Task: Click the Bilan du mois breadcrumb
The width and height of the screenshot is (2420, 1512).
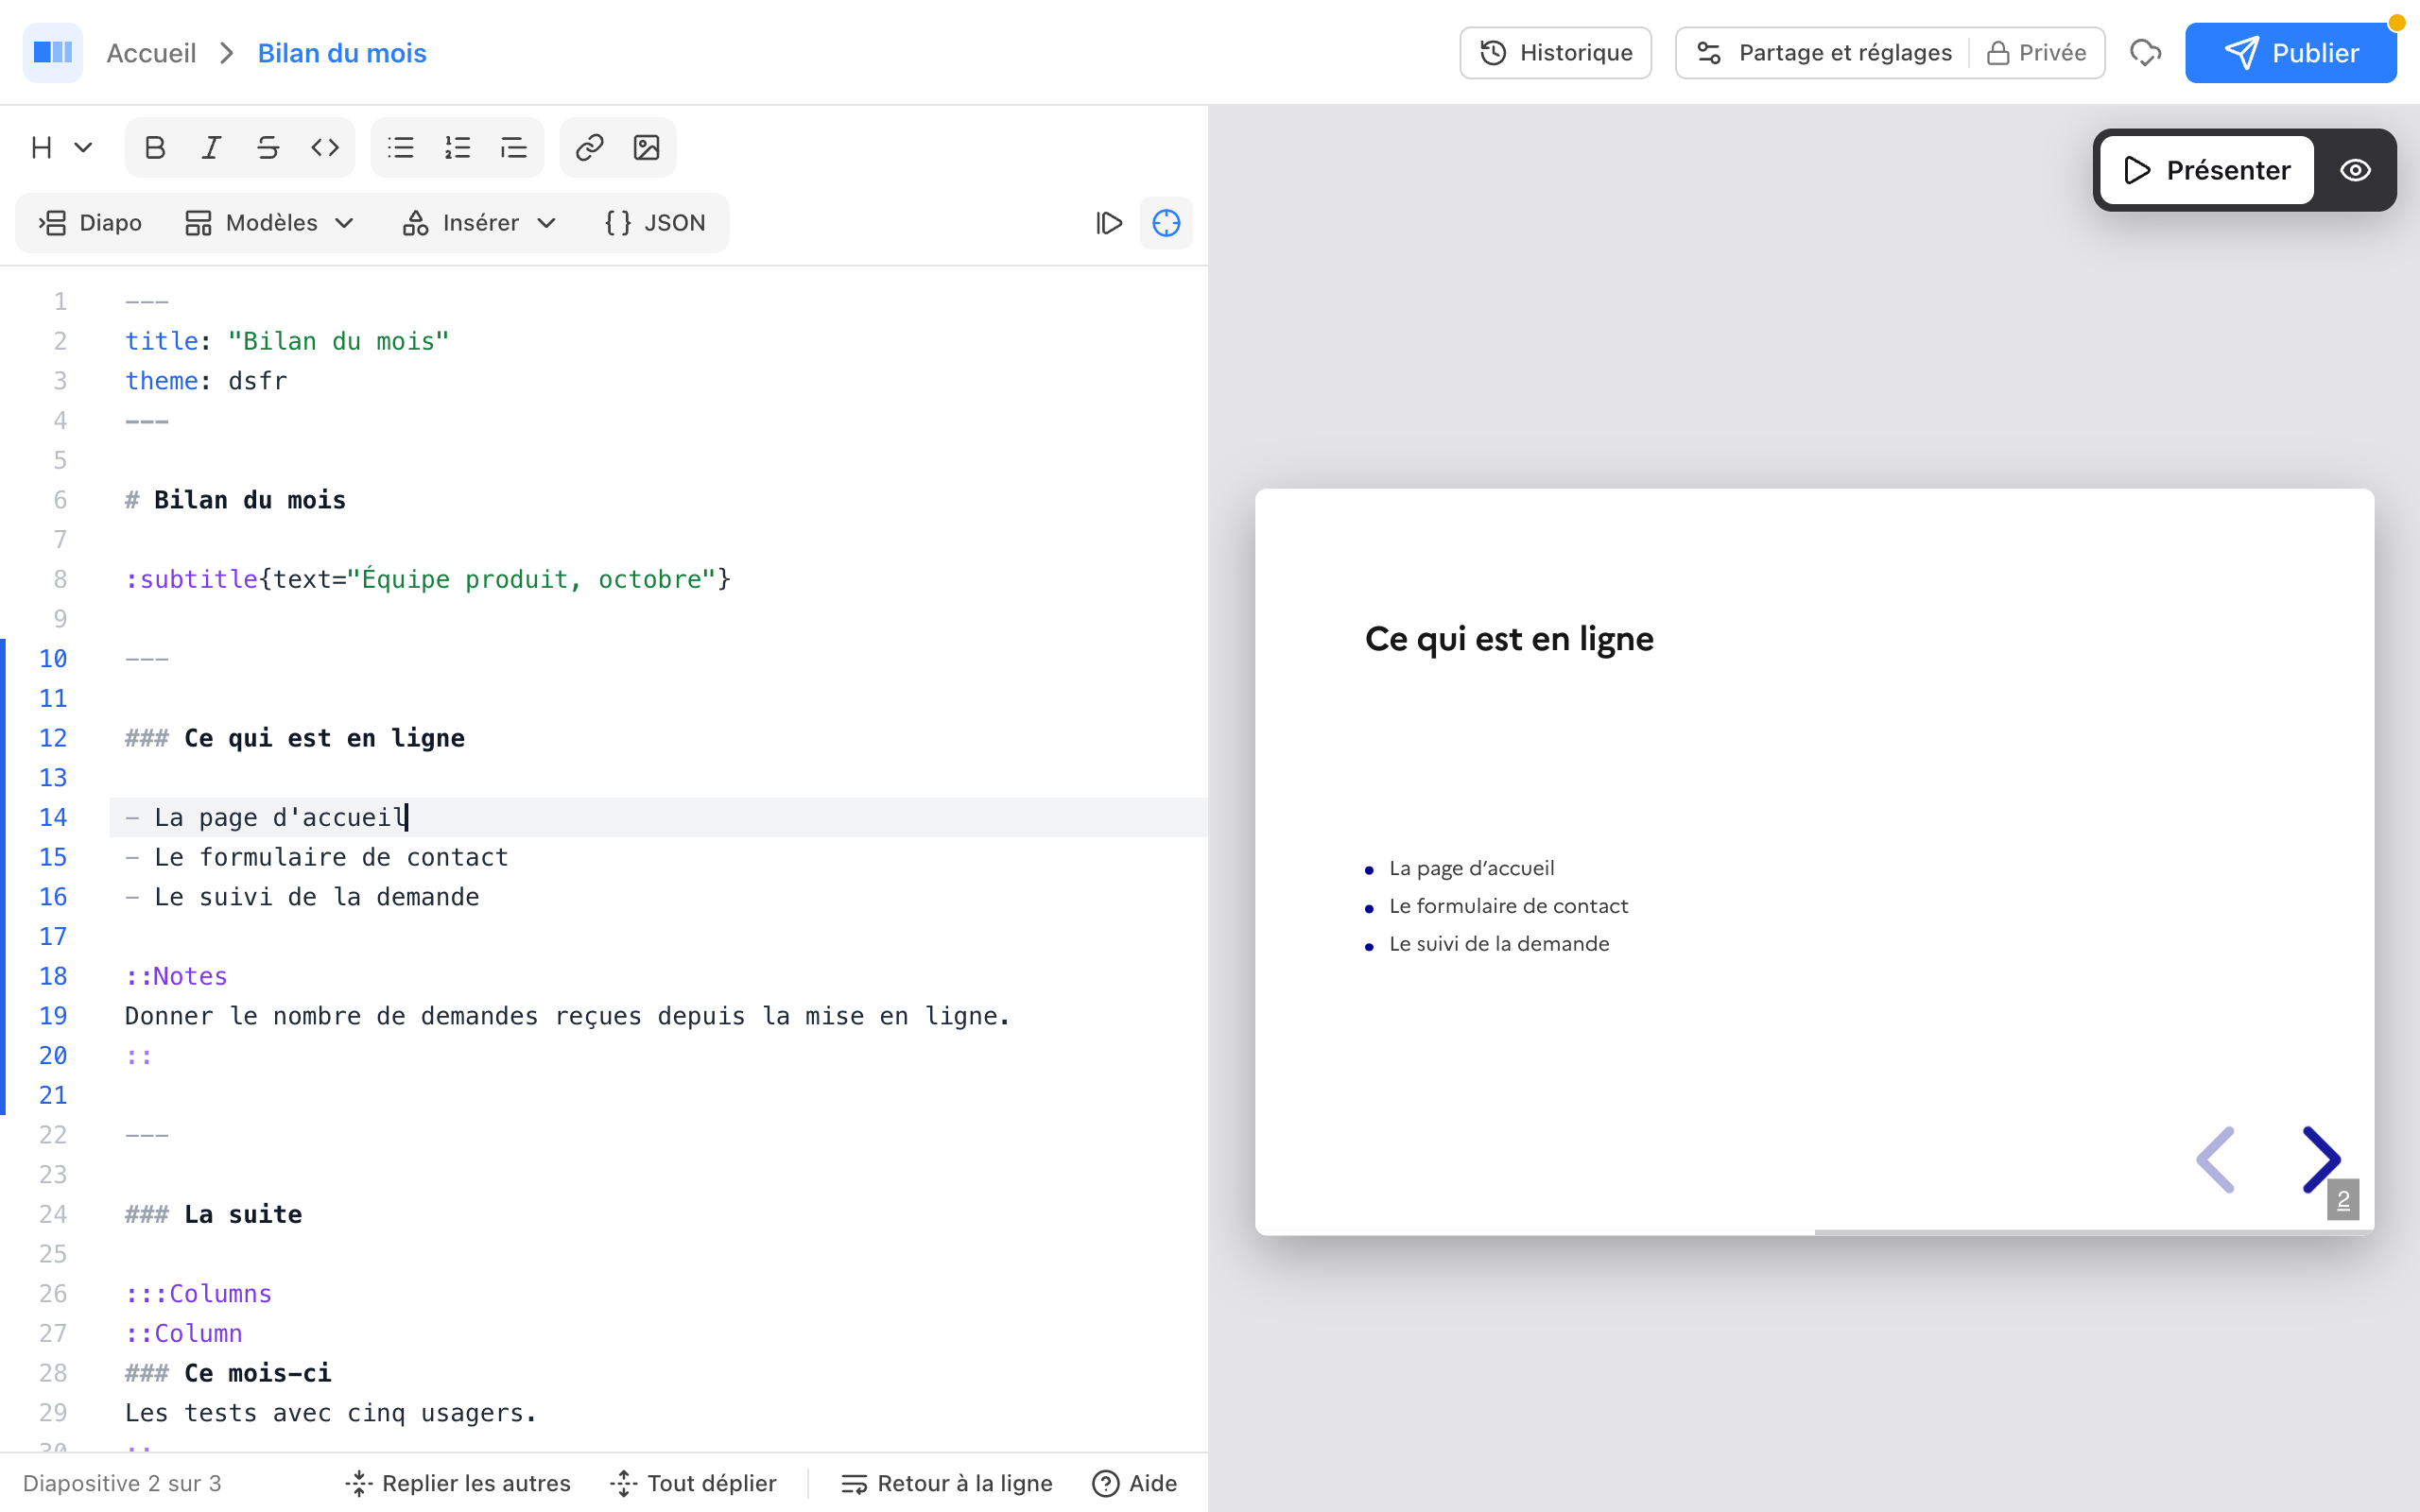Action: pyautogui.click(x=342, y=53)
